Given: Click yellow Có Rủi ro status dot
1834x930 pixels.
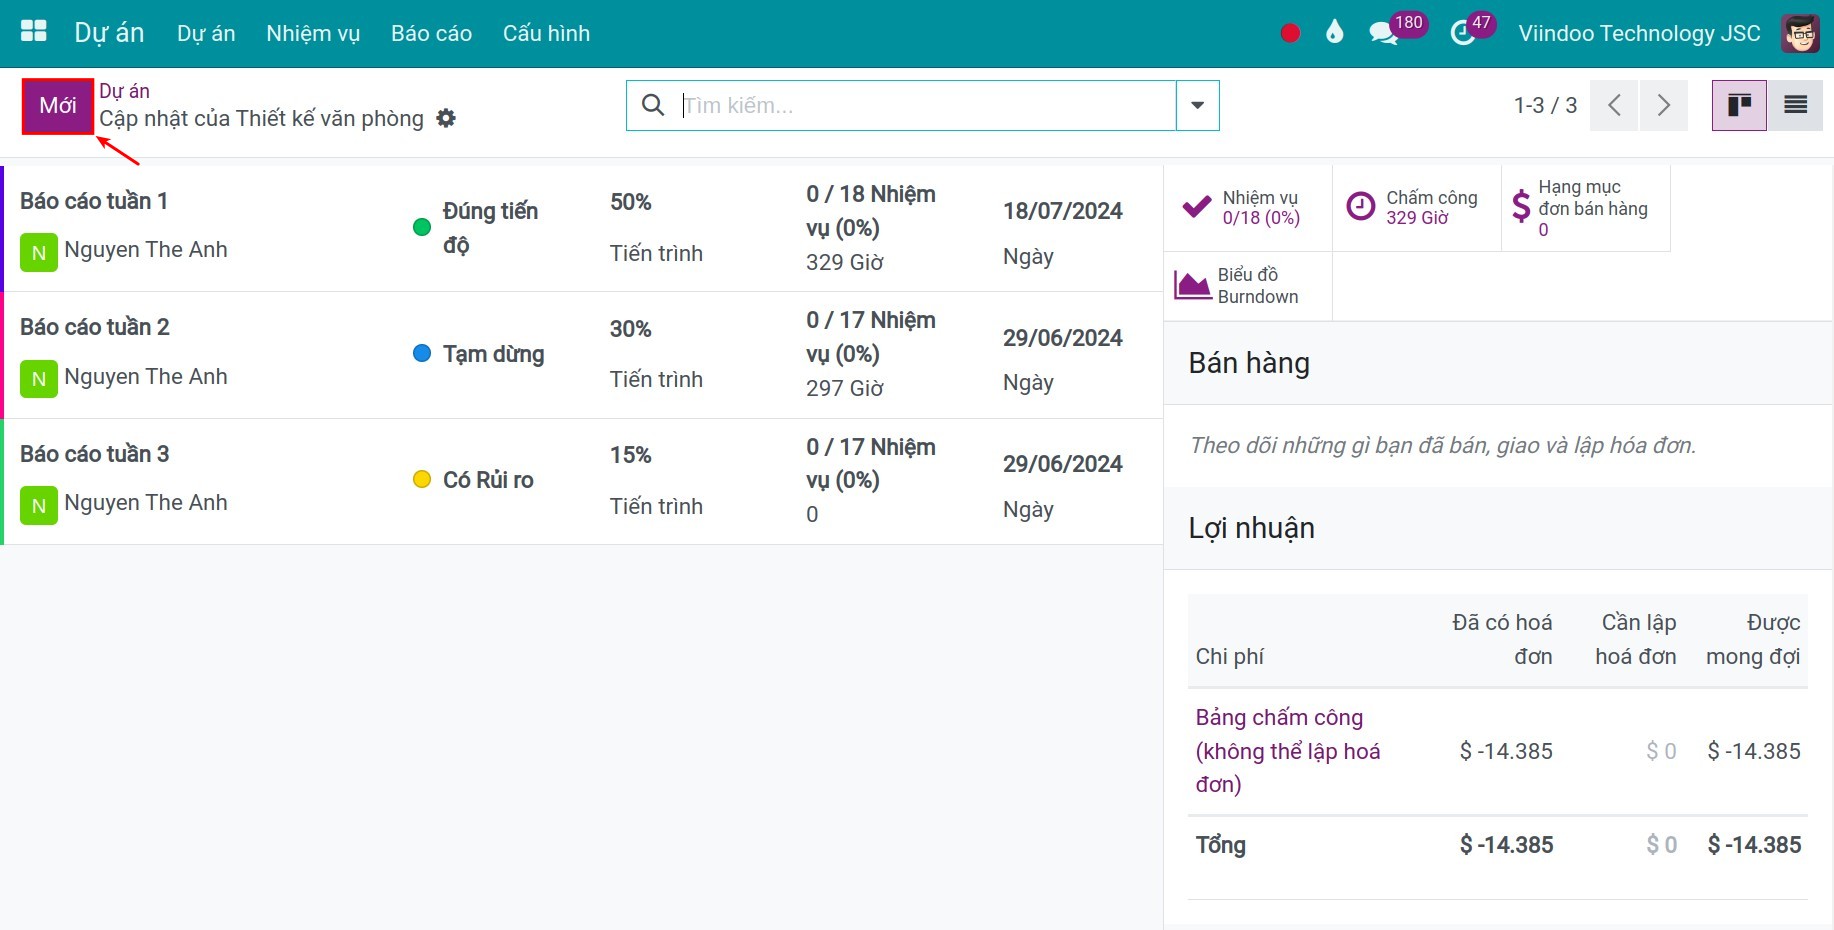Looking at the screenshot, I should coord(422,479).
